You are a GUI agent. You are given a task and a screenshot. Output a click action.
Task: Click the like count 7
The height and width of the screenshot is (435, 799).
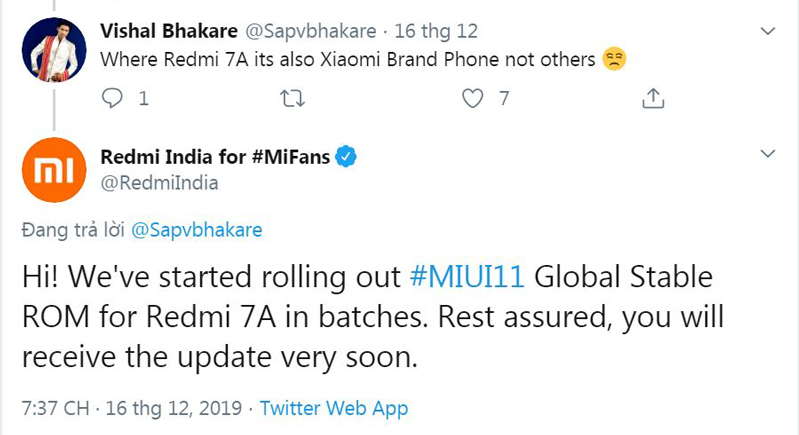[505, 99]
